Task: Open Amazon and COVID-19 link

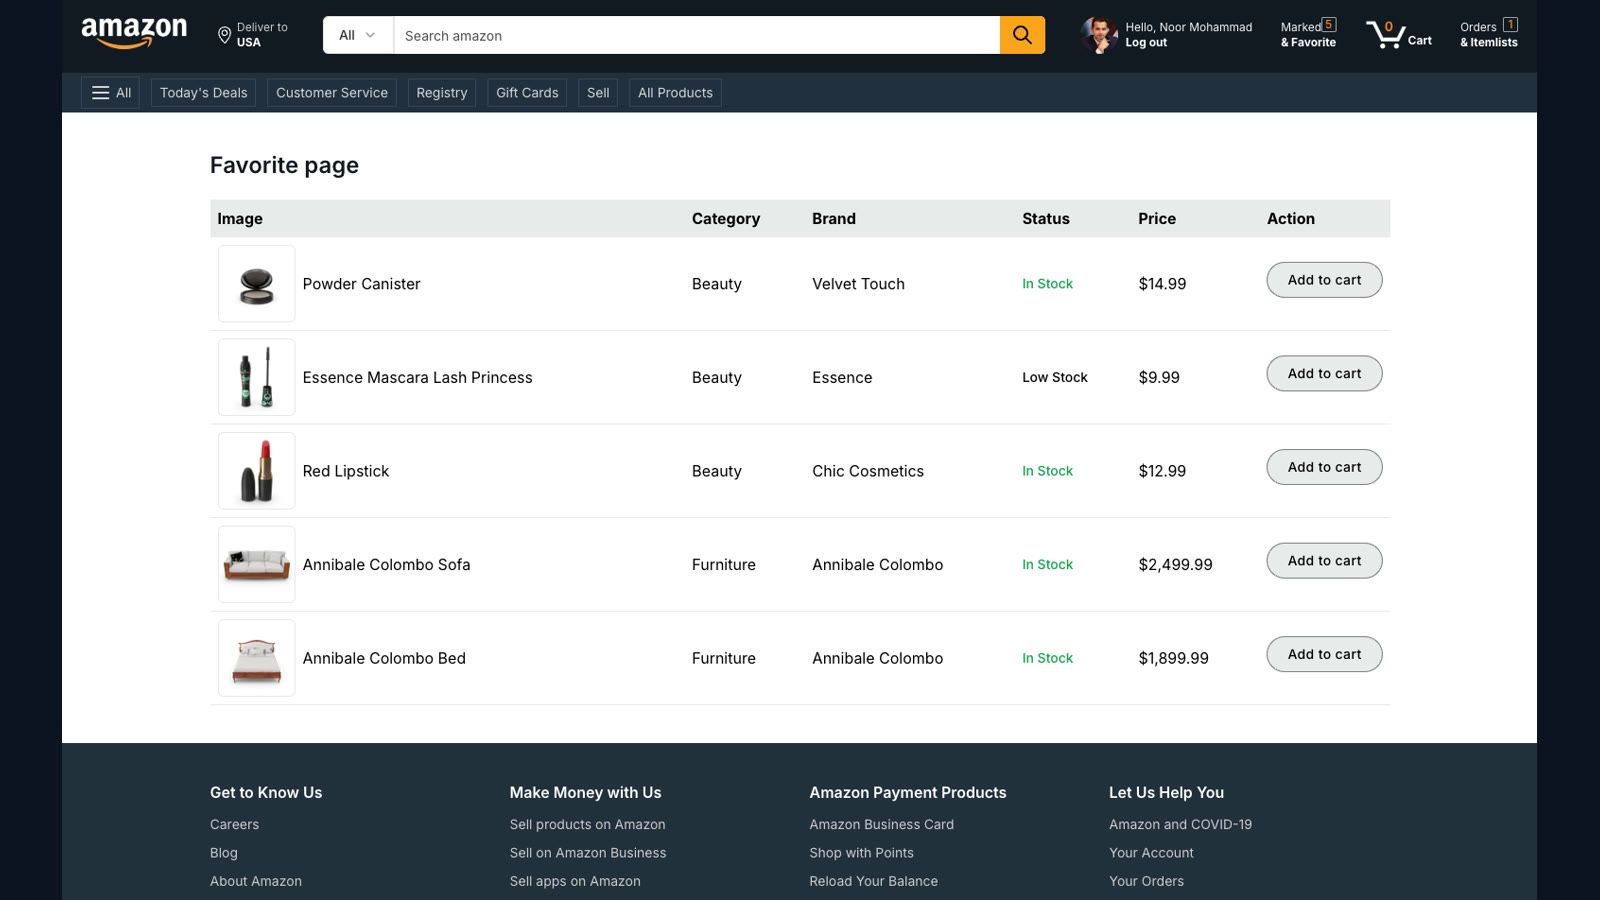Action: [1180, 824]
